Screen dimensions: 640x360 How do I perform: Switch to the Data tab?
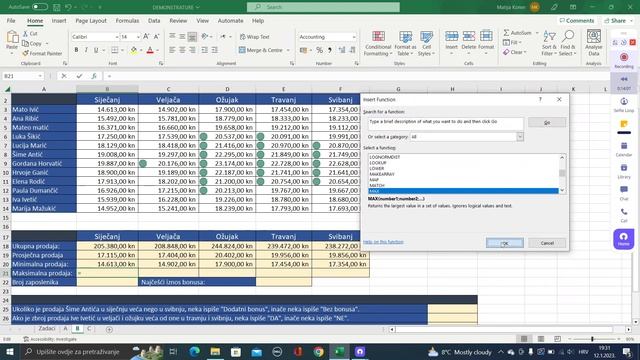tap(154, 20)
